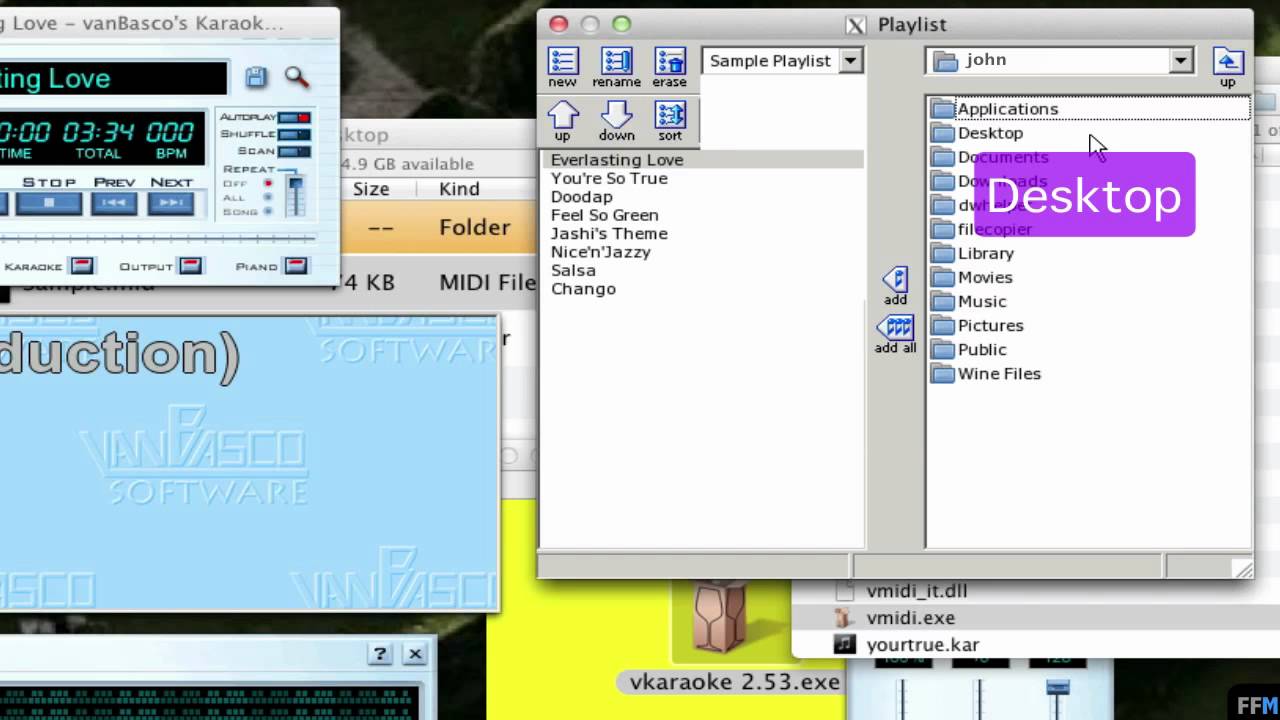Set Repeat to Song
The height and width of the screenshot is (720, 1280).
pyautogui.click(x=267, y=211)
